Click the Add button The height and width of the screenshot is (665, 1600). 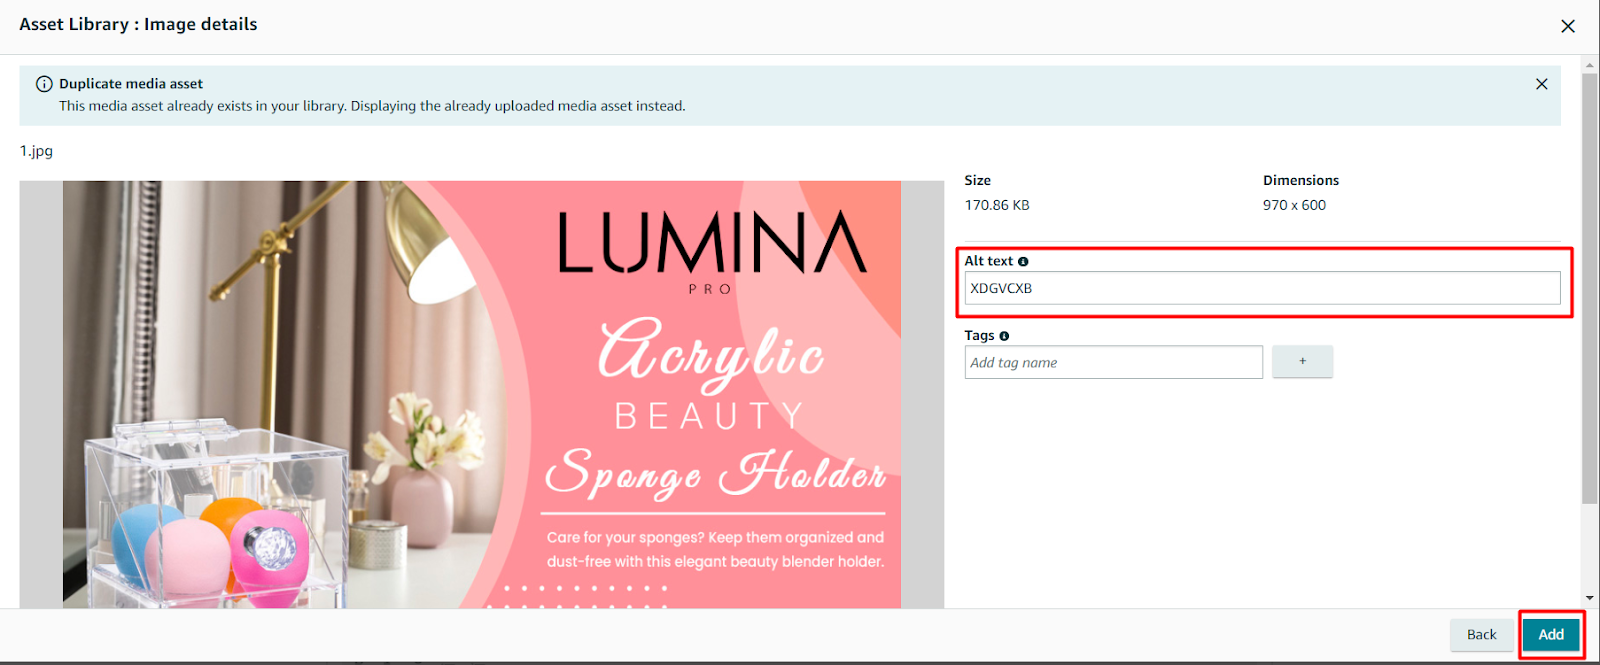[x=1551, y=634]
